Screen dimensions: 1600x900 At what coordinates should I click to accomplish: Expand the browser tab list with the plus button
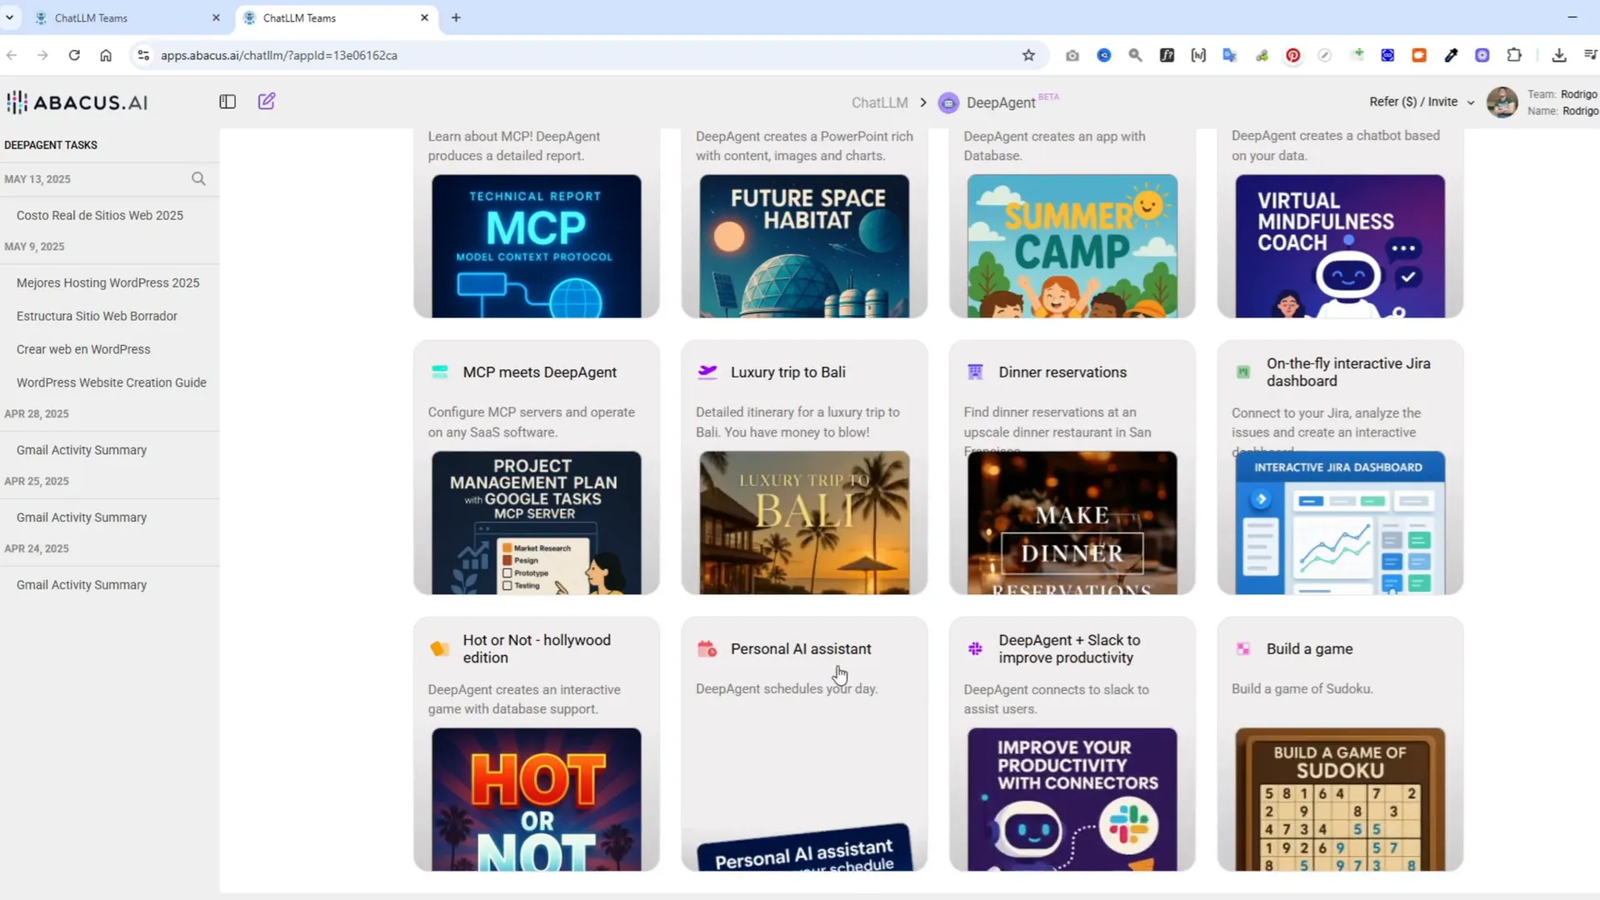[455, 17]
